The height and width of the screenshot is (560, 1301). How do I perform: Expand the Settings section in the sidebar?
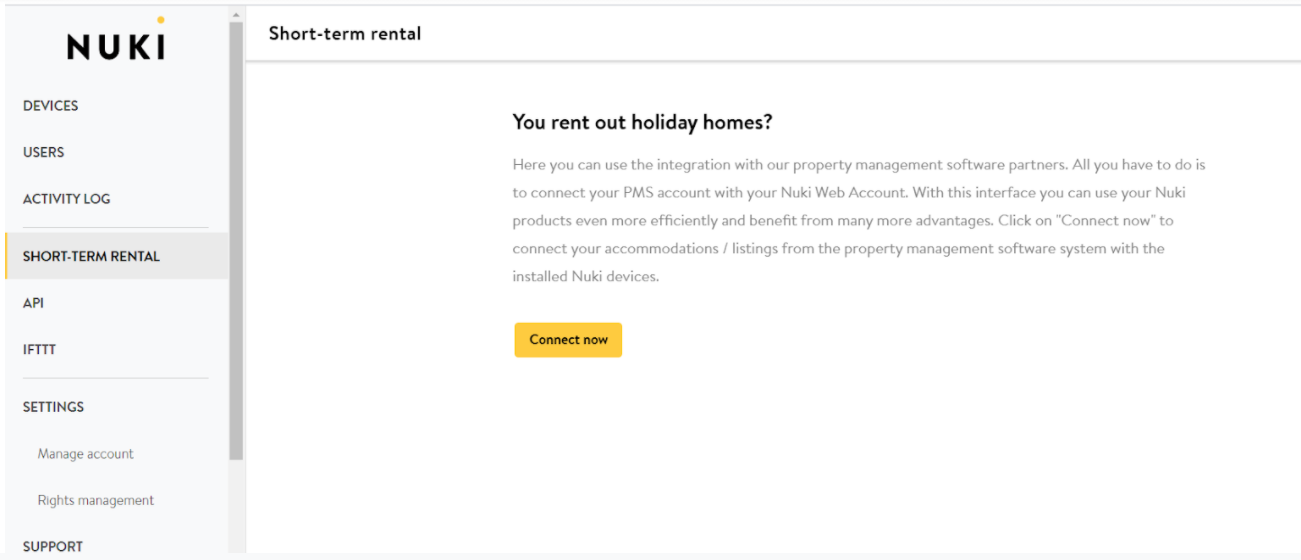[x=53, y=407]
